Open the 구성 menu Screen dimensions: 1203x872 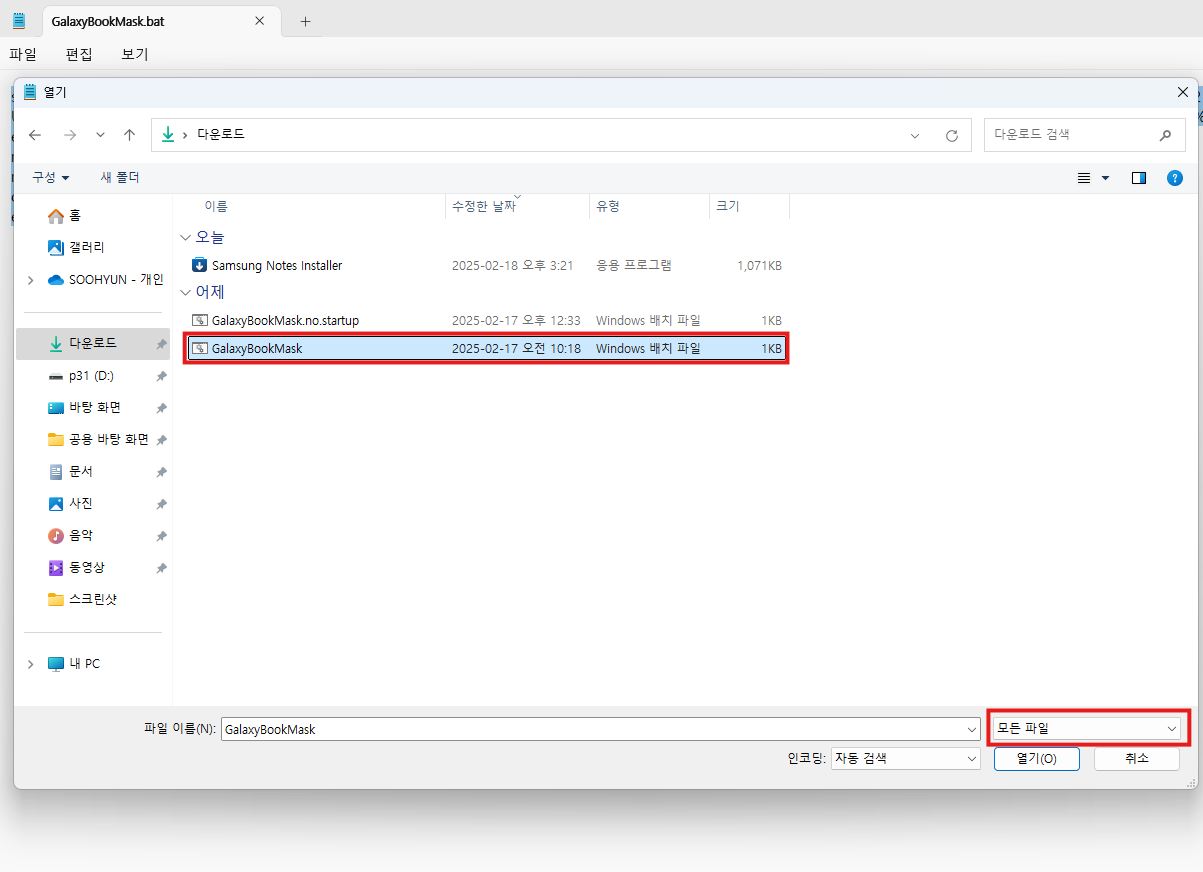pos(51,177)
